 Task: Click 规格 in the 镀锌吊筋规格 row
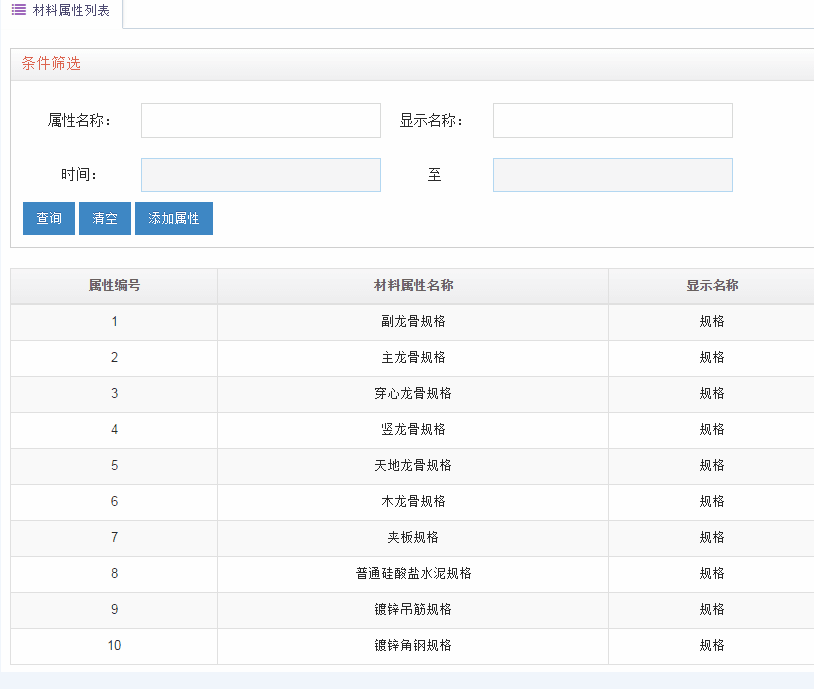pyautogui.click(x=712, y=610)
